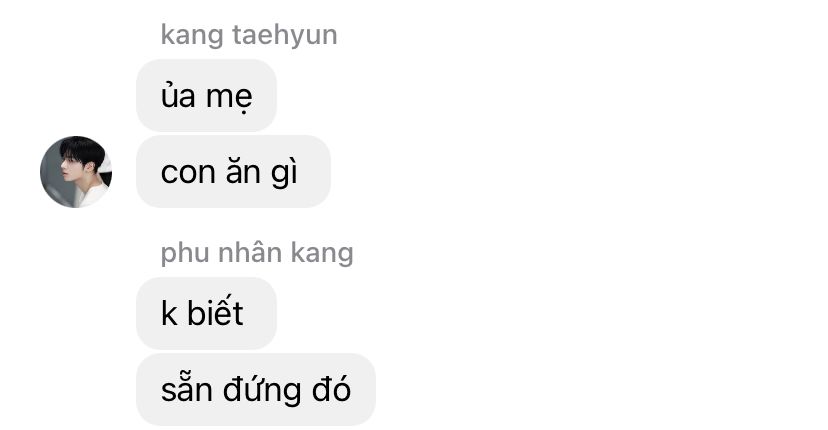Click the word 'đó' in last message
This screenshot has height=430, width=828.
pyautogui.click(x=331, y=388)
